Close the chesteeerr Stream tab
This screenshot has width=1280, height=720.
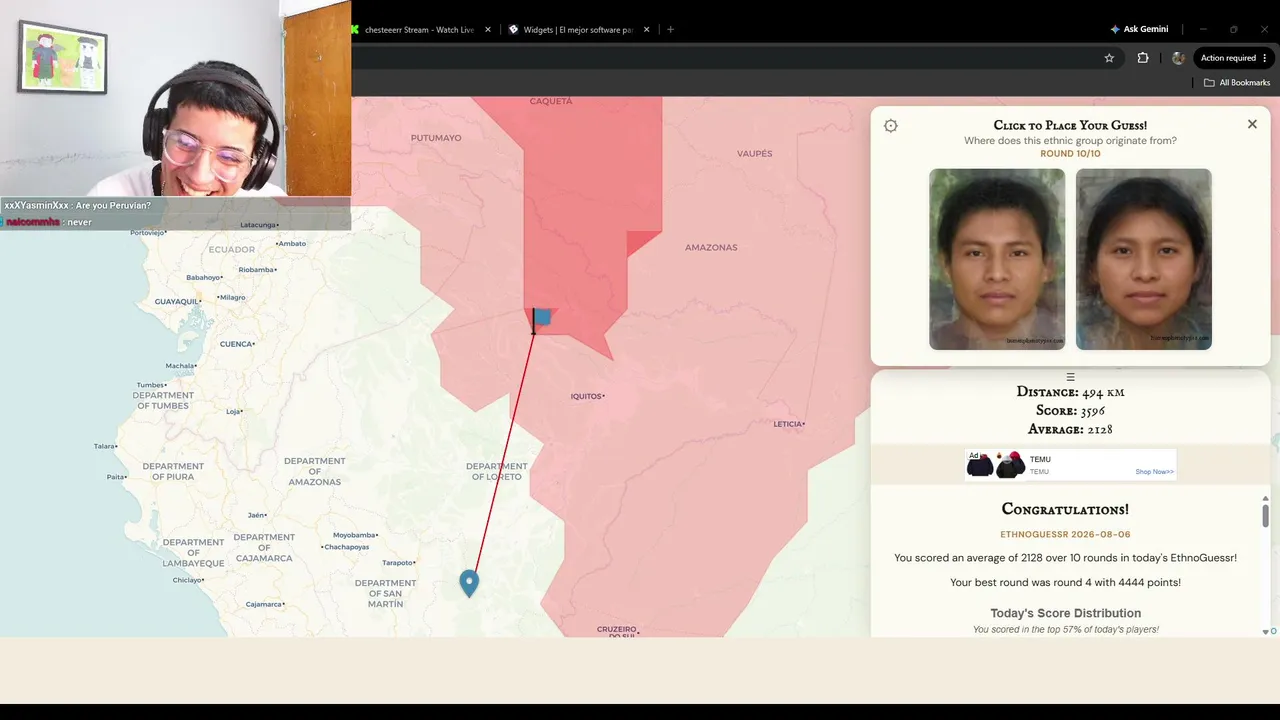click(488, 30)
